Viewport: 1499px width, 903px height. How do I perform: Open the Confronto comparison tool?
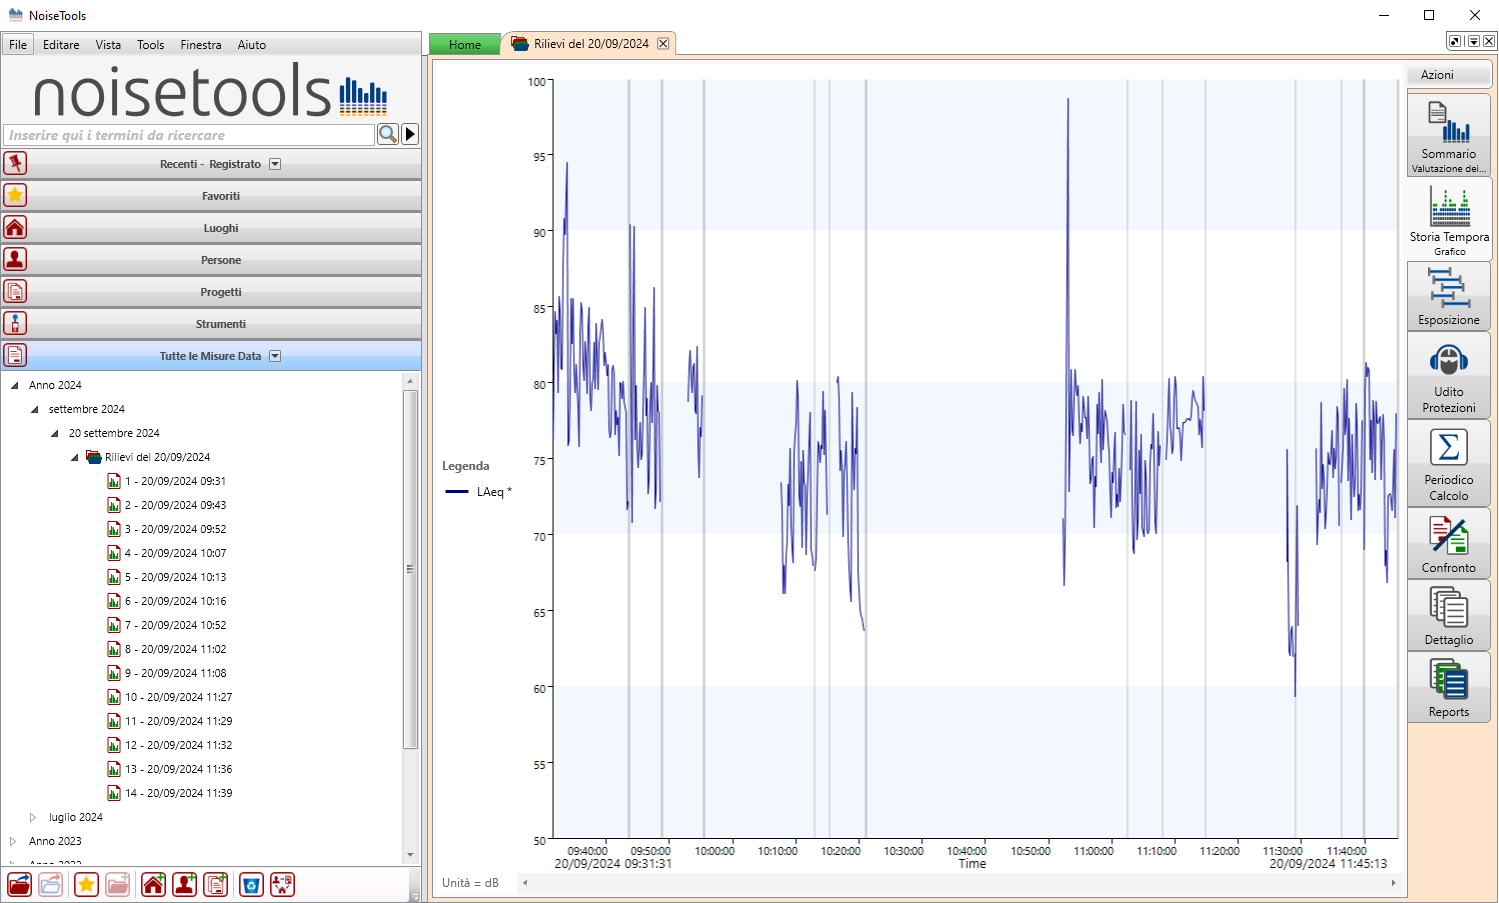point(1448,543)
